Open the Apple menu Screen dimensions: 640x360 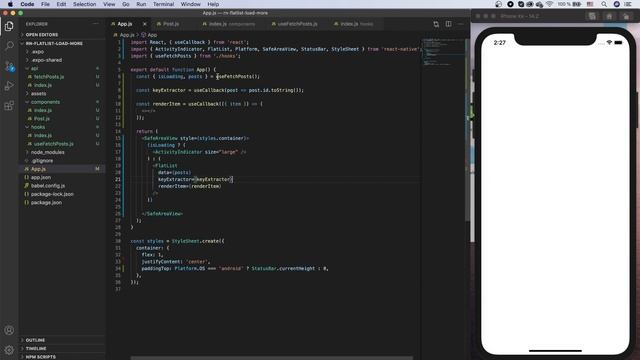10,4
